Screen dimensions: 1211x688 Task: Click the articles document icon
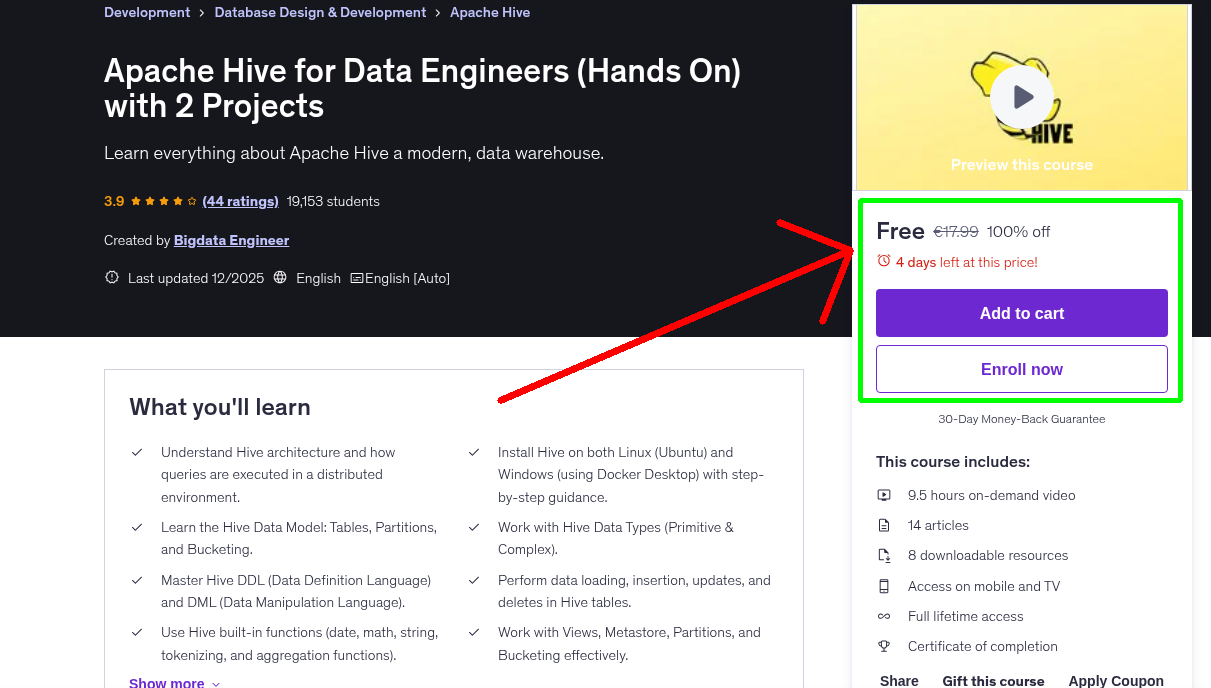884,525
